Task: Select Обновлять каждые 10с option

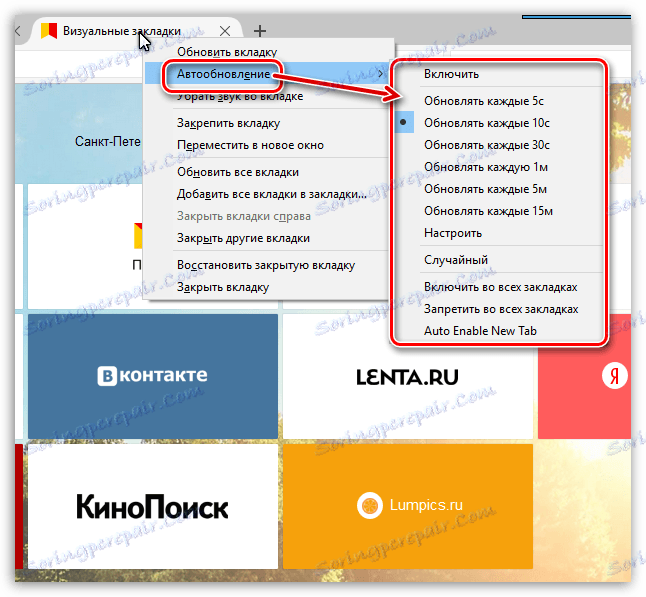Action: click(499, 123)
